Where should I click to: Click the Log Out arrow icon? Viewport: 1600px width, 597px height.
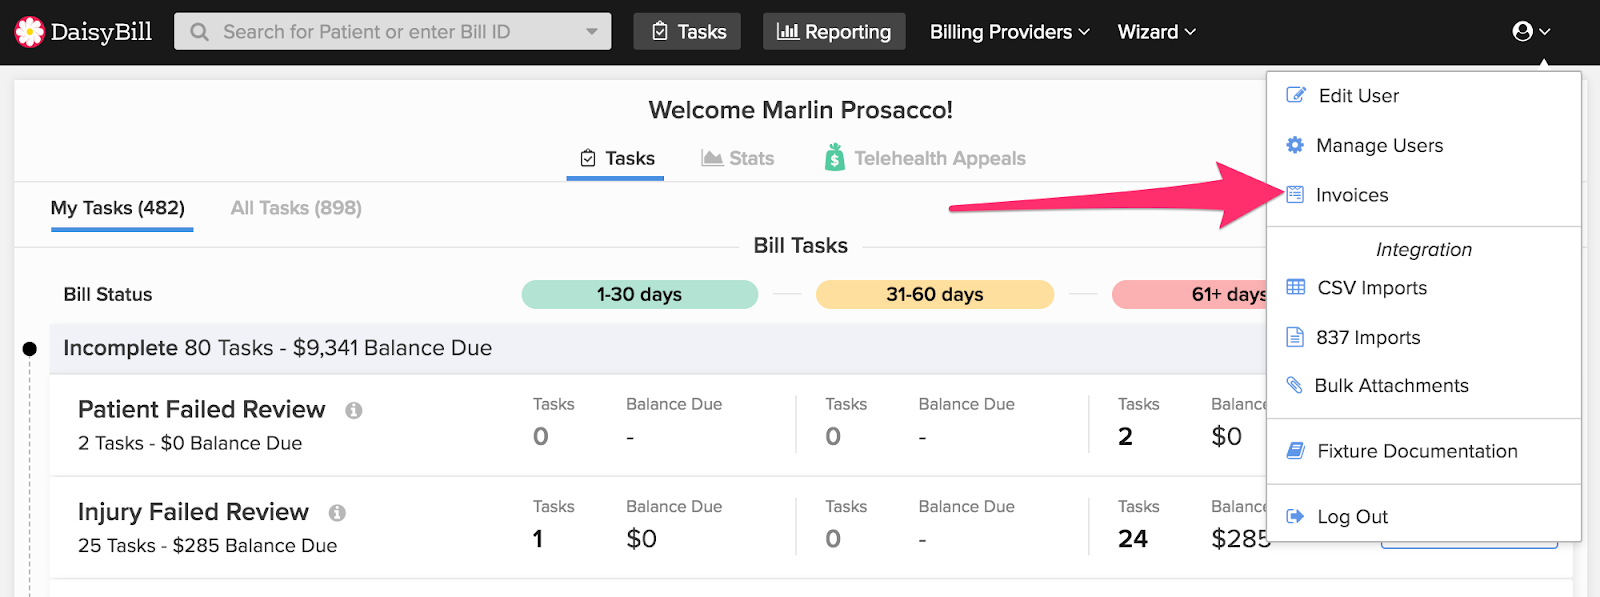tap(1295, 516)
